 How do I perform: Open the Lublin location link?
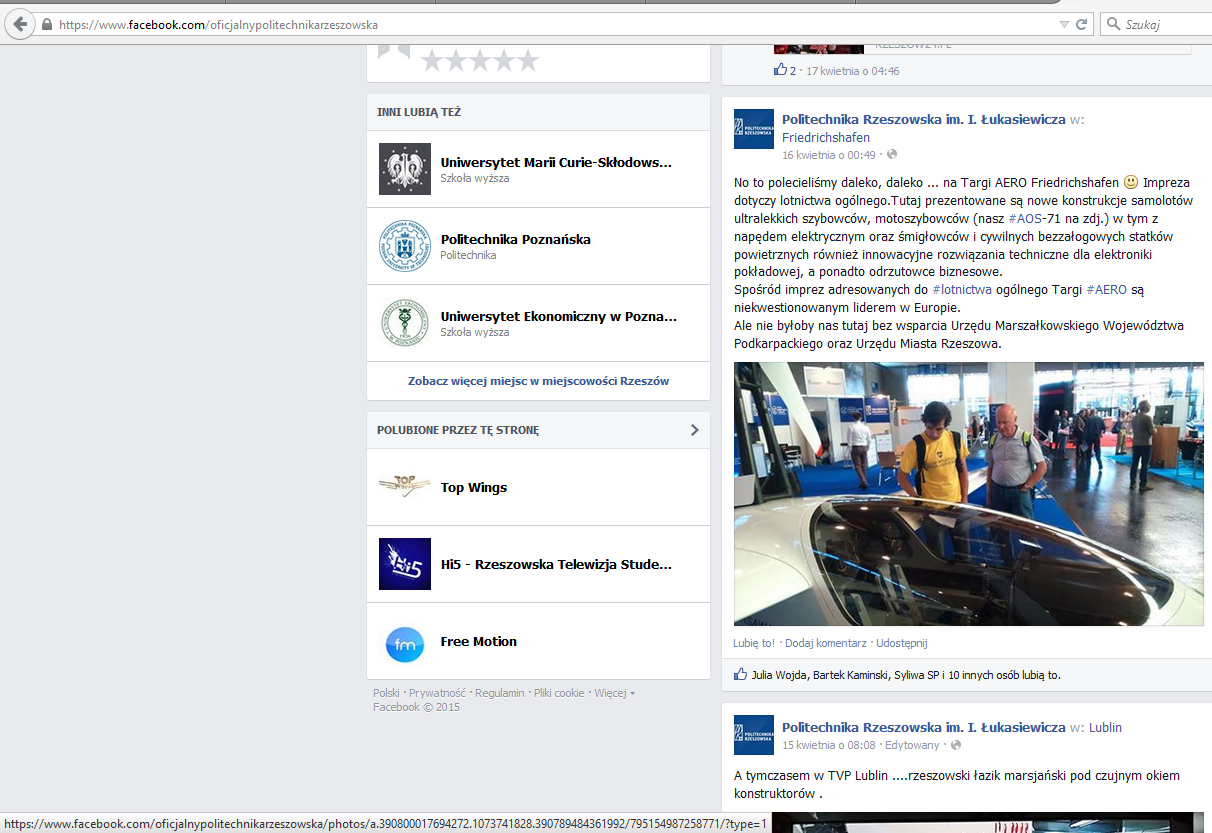point(1105,728)
